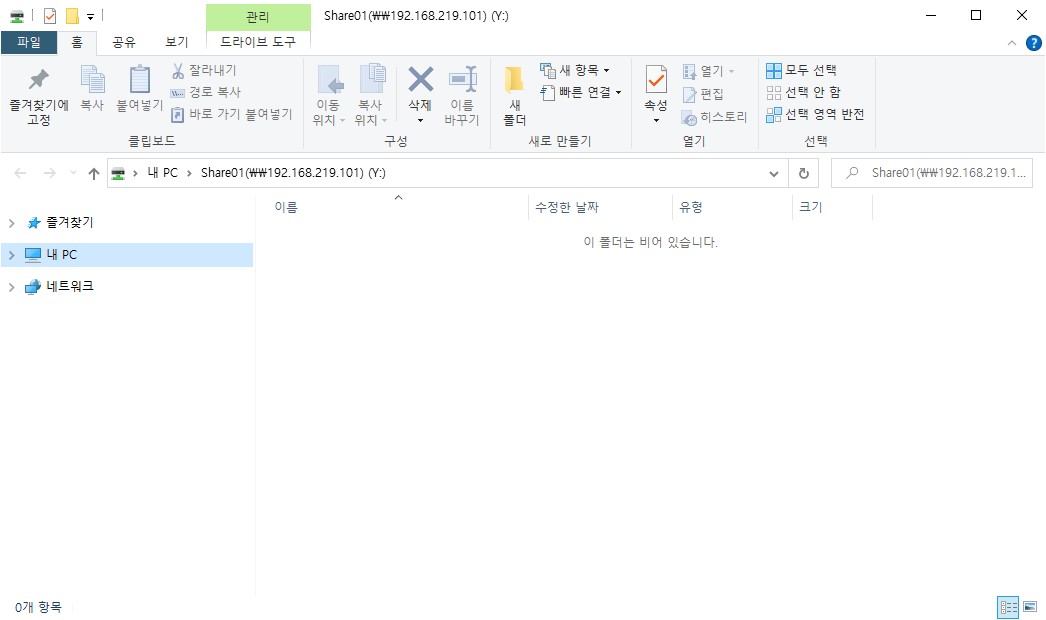The width and height of the screenshot is (1046, 620).
Task: Click the Manage (관리) contextual tab header
Action: coord(258,17)
